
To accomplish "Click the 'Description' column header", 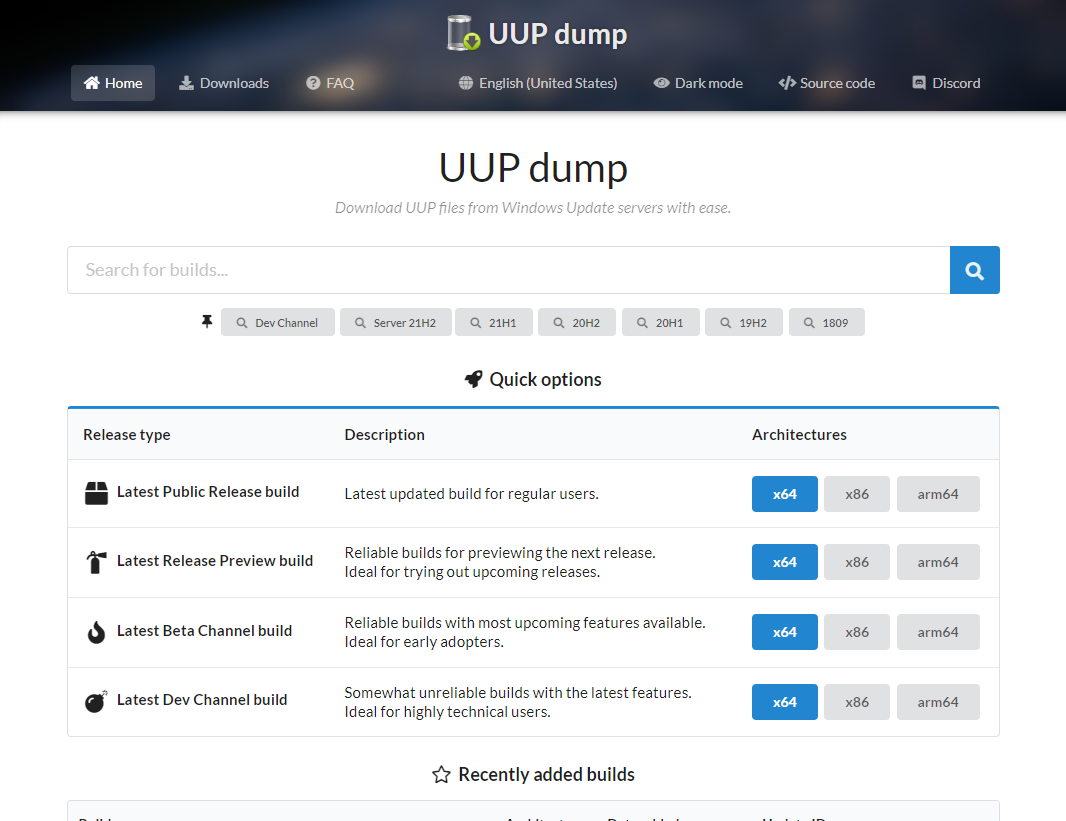I will [385, 435].
